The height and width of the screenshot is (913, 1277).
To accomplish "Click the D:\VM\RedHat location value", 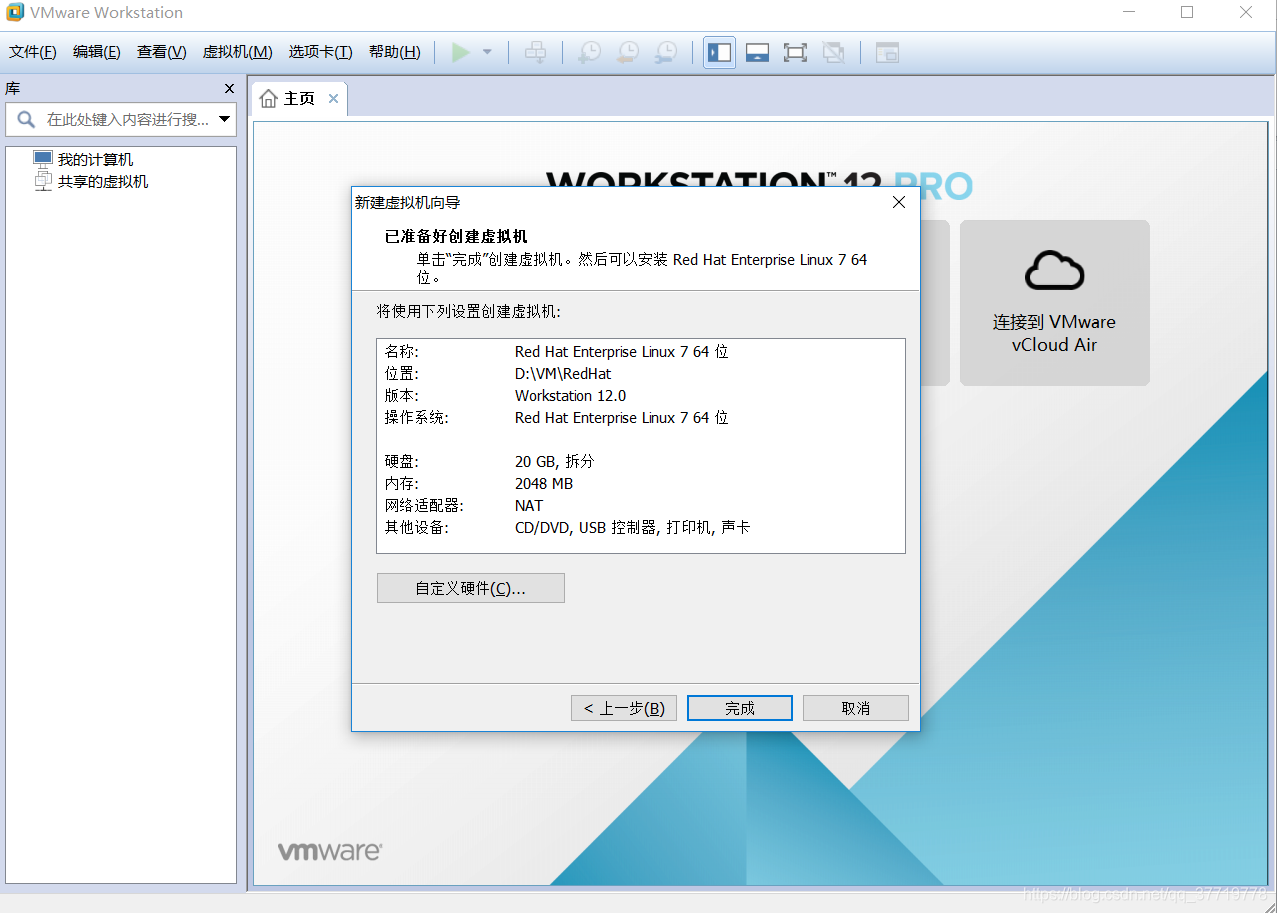I will [563, 373].
